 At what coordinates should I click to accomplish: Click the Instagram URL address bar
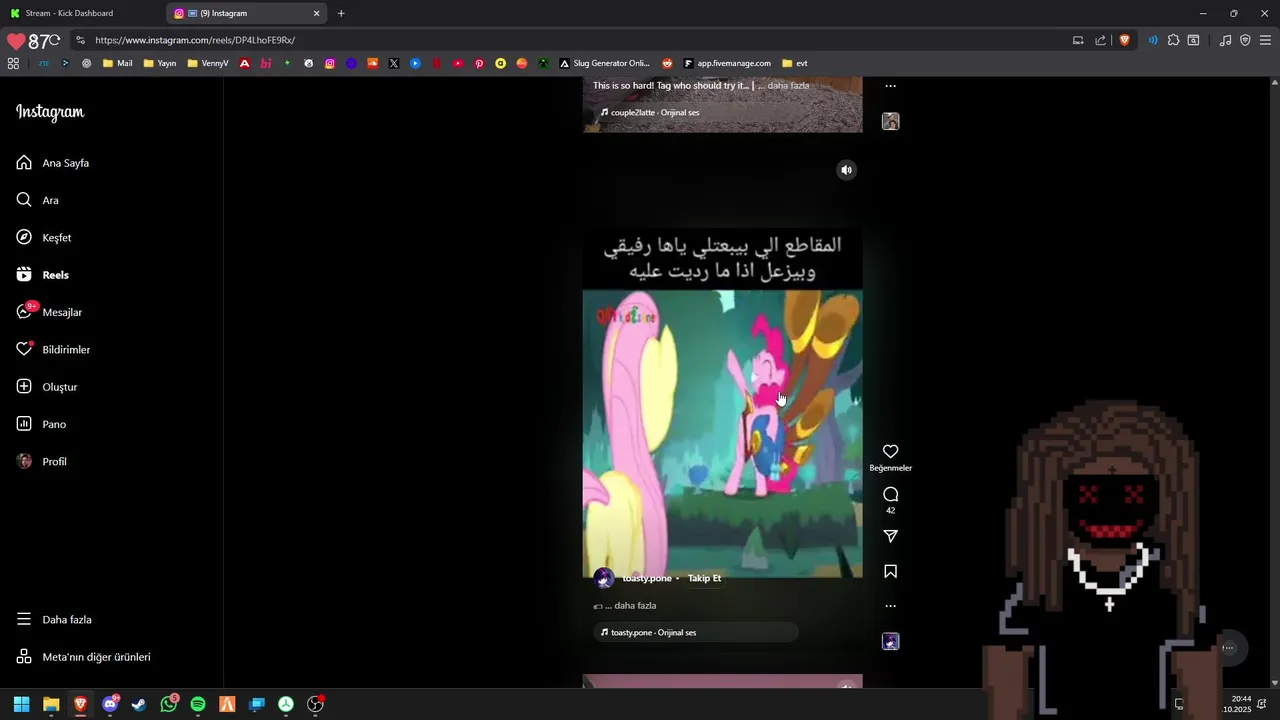[570, 40]
